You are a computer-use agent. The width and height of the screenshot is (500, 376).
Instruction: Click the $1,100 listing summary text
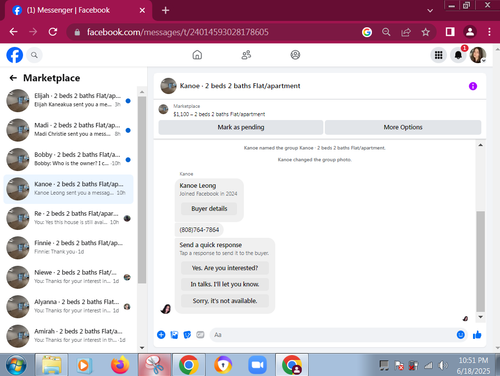219,114
